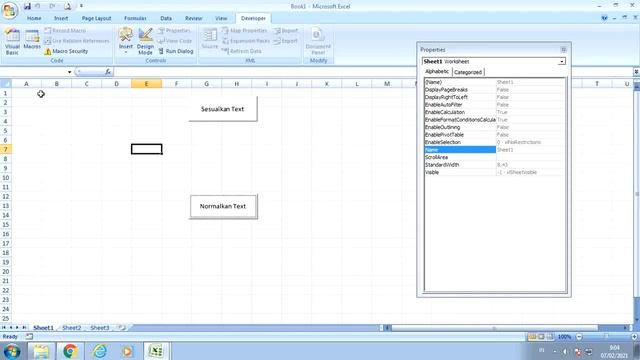The height and width of the screenshot is (360, 640).
Task: Select the EnableSelection property row
Action: tap(495, 142)
